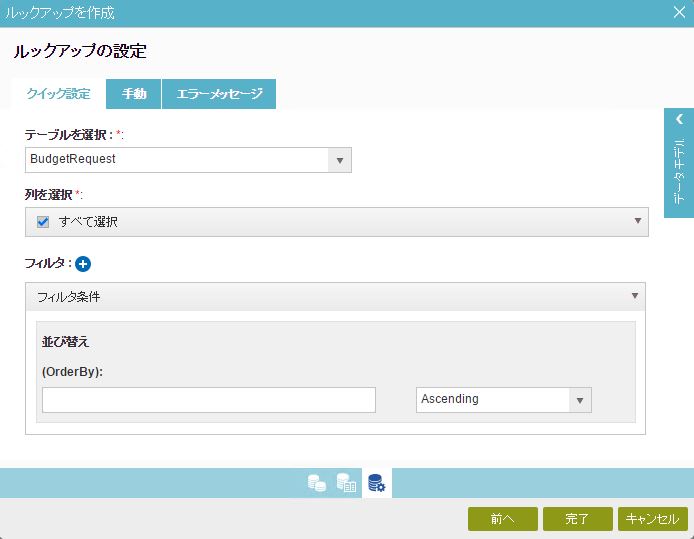Click the first database step icon
This screenshot has width=694, height=539.
[x=317, y=483]
